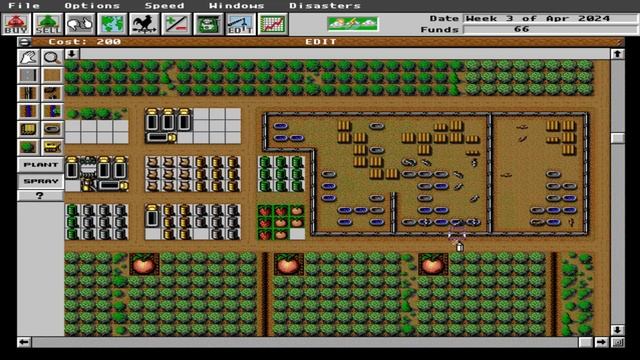
Task: Select the paved road tool
Action: (29, 75)
